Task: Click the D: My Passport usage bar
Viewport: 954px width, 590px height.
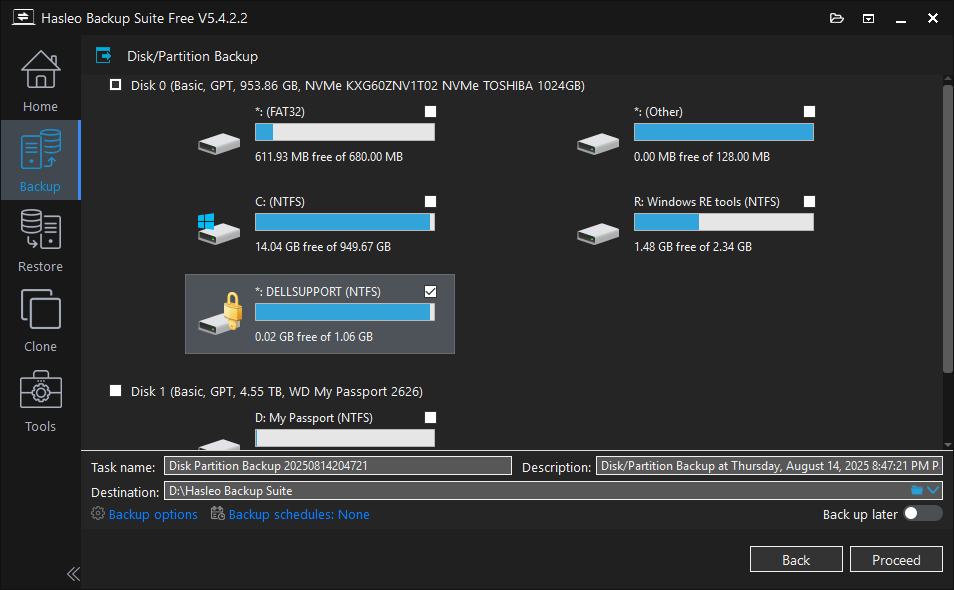Action: coord(344,438)
